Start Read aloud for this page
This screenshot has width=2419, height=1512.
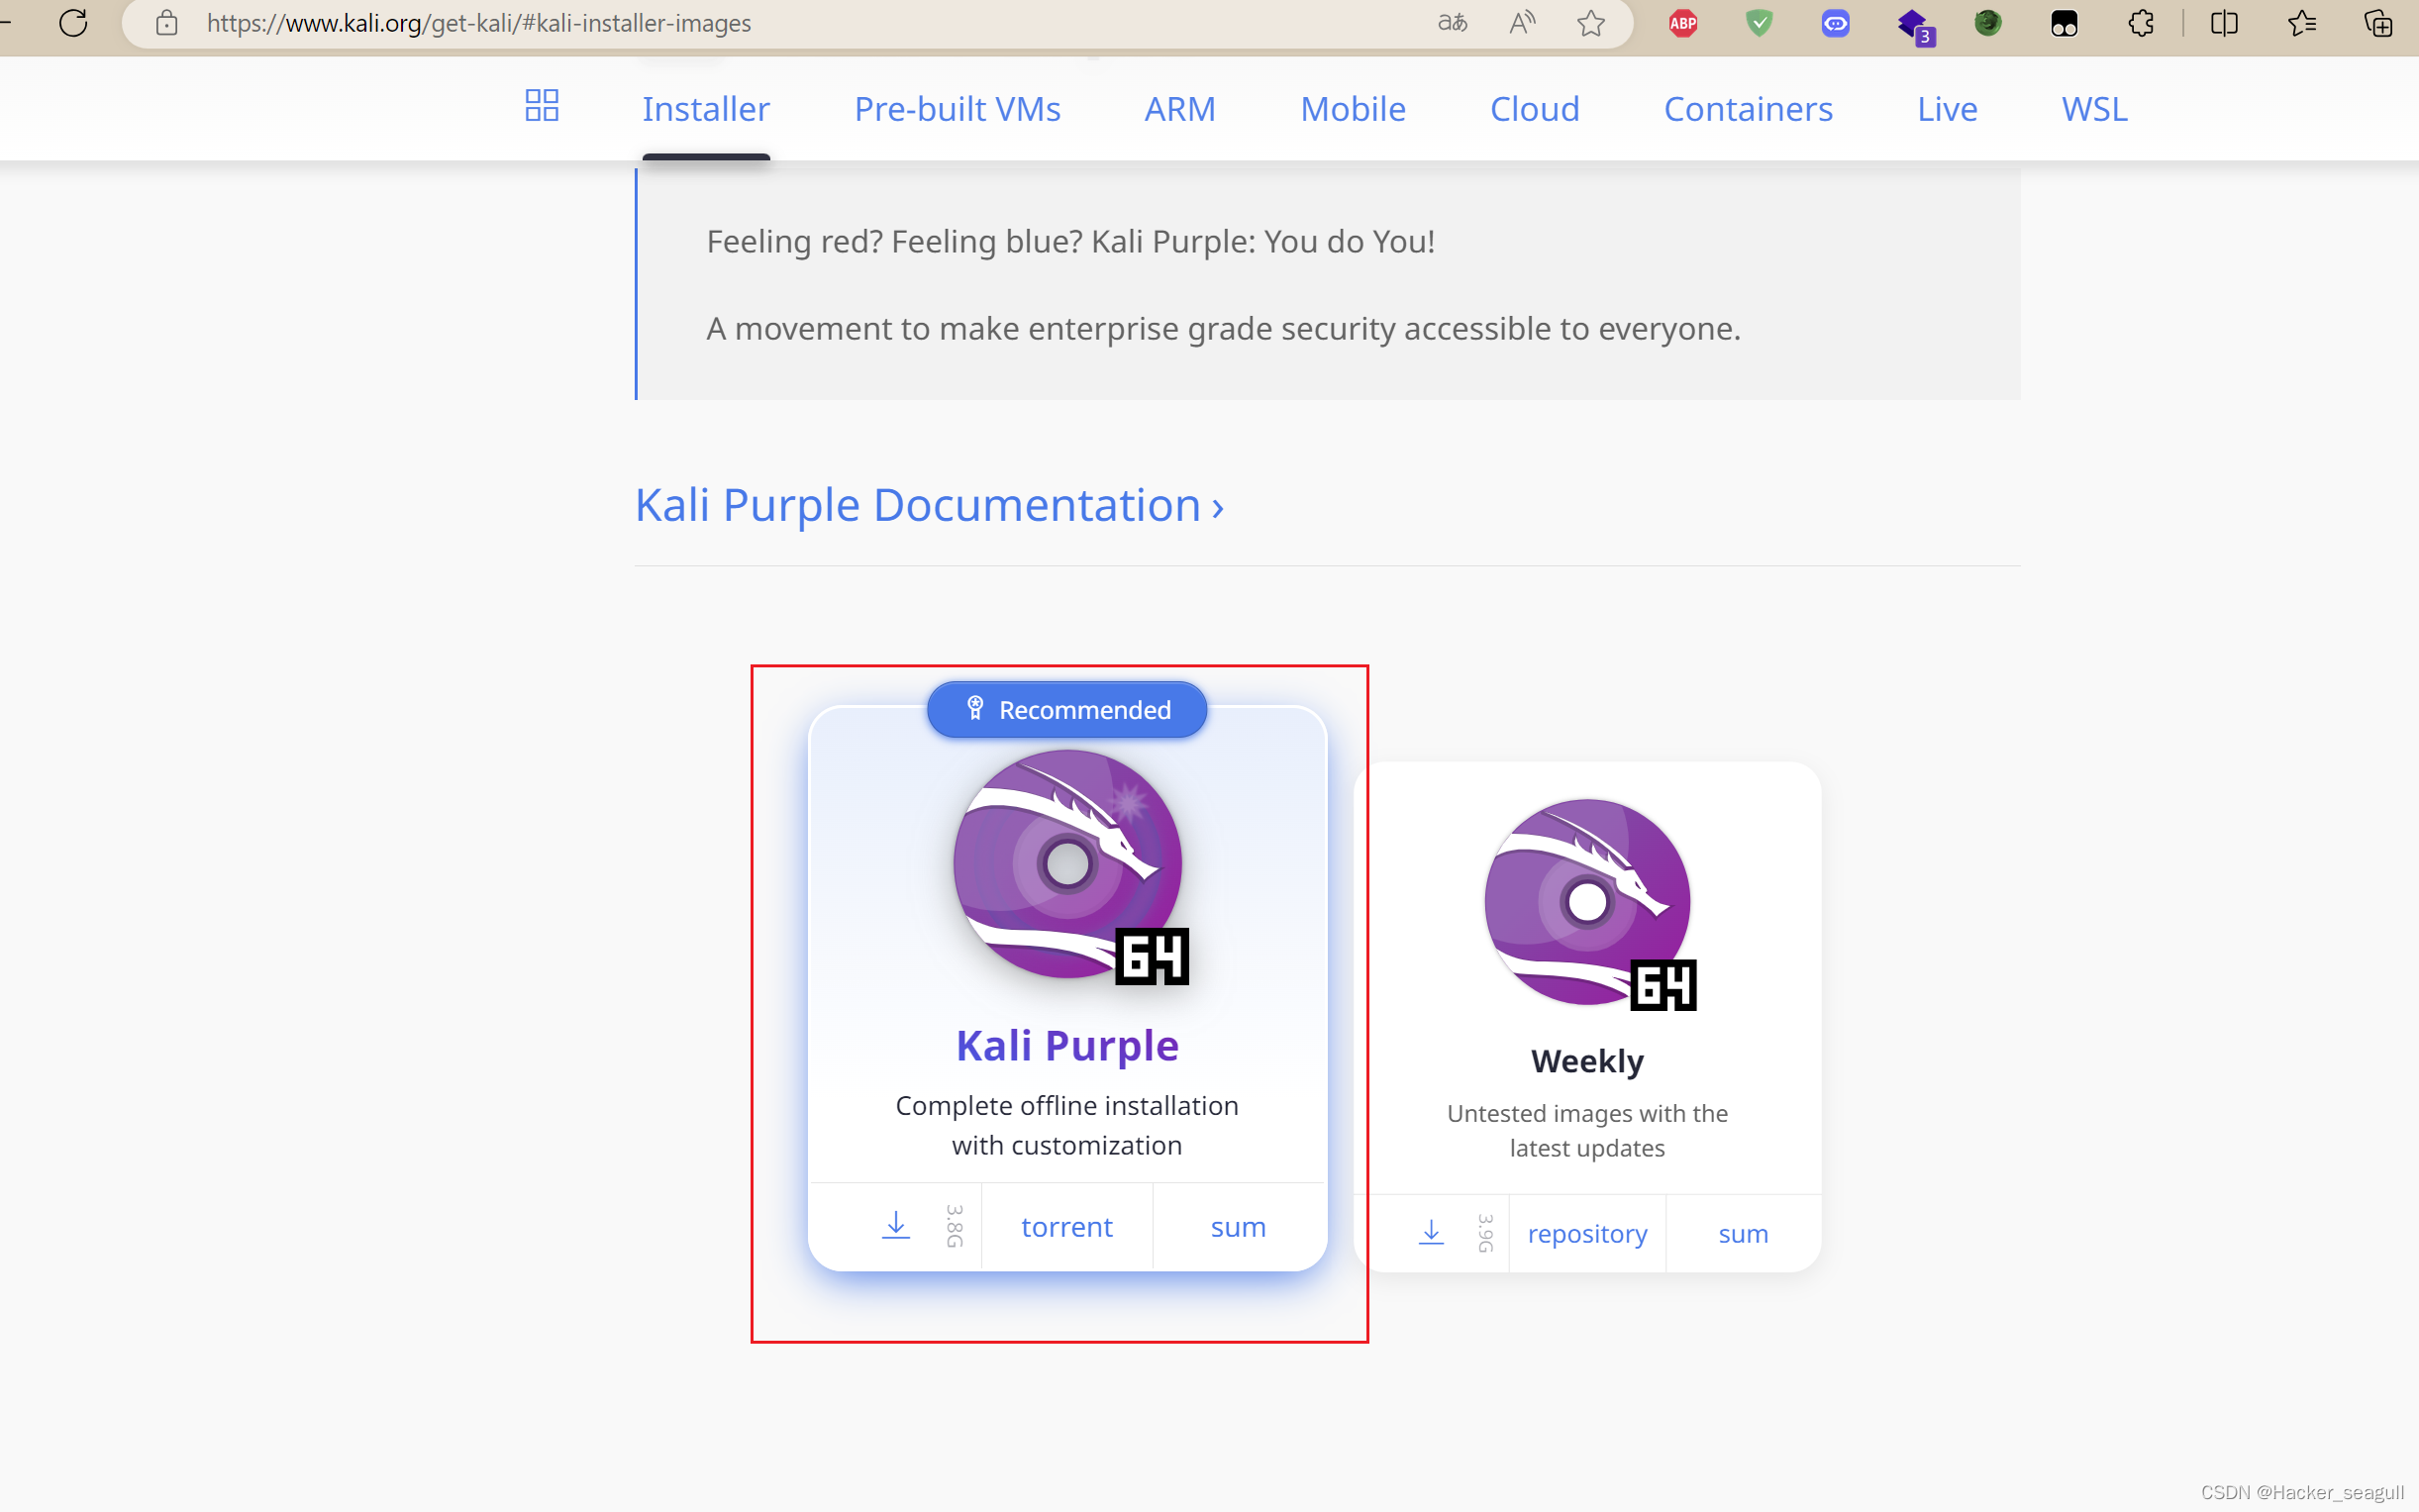tap(1522, 23)
